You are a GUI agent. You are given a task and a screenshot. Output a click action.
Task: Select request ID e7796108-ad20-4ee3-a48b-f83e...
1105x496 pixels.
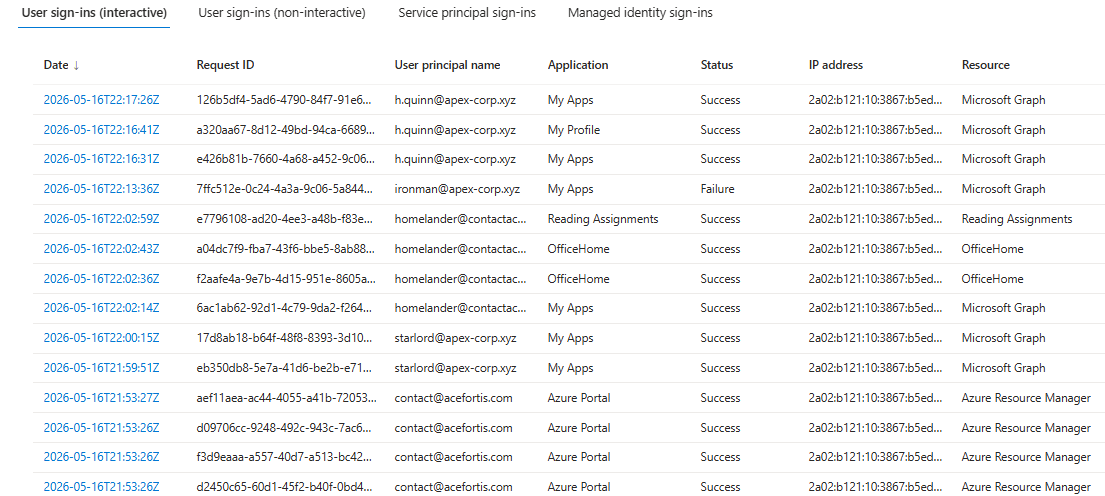(285, 219)
